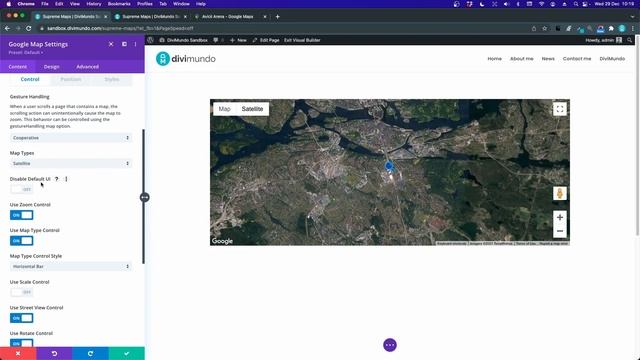
Task: Open the Chrome Bookmarks menu
Action: [119, 4]
